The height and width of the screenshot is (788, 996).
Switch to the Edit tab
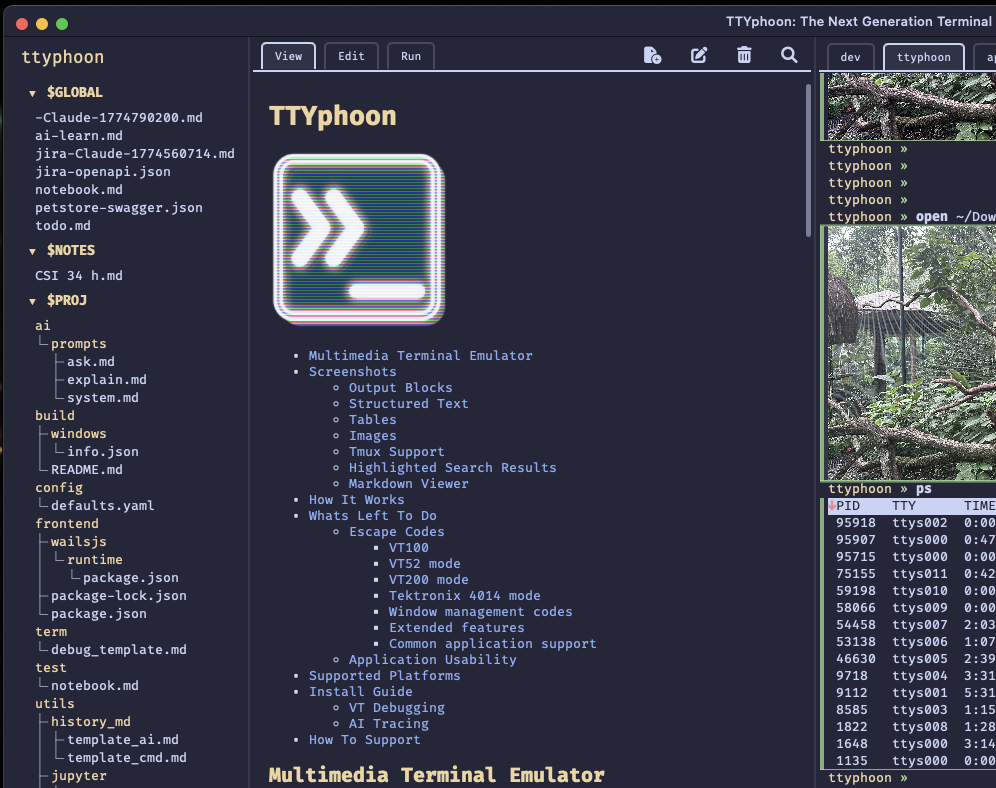[351, 56]
